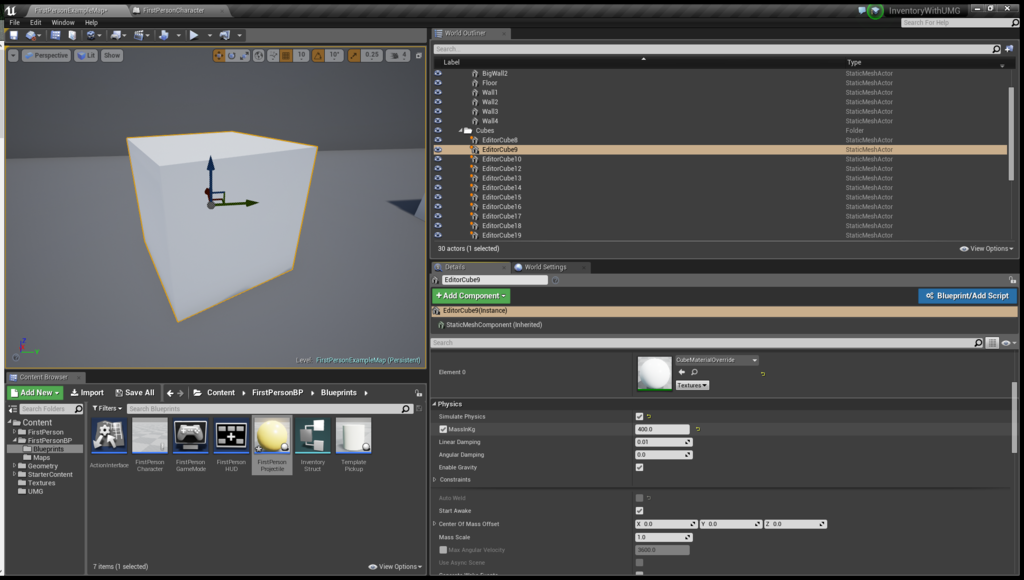Expand Center Of Mass Offset property

pos(435,524)
